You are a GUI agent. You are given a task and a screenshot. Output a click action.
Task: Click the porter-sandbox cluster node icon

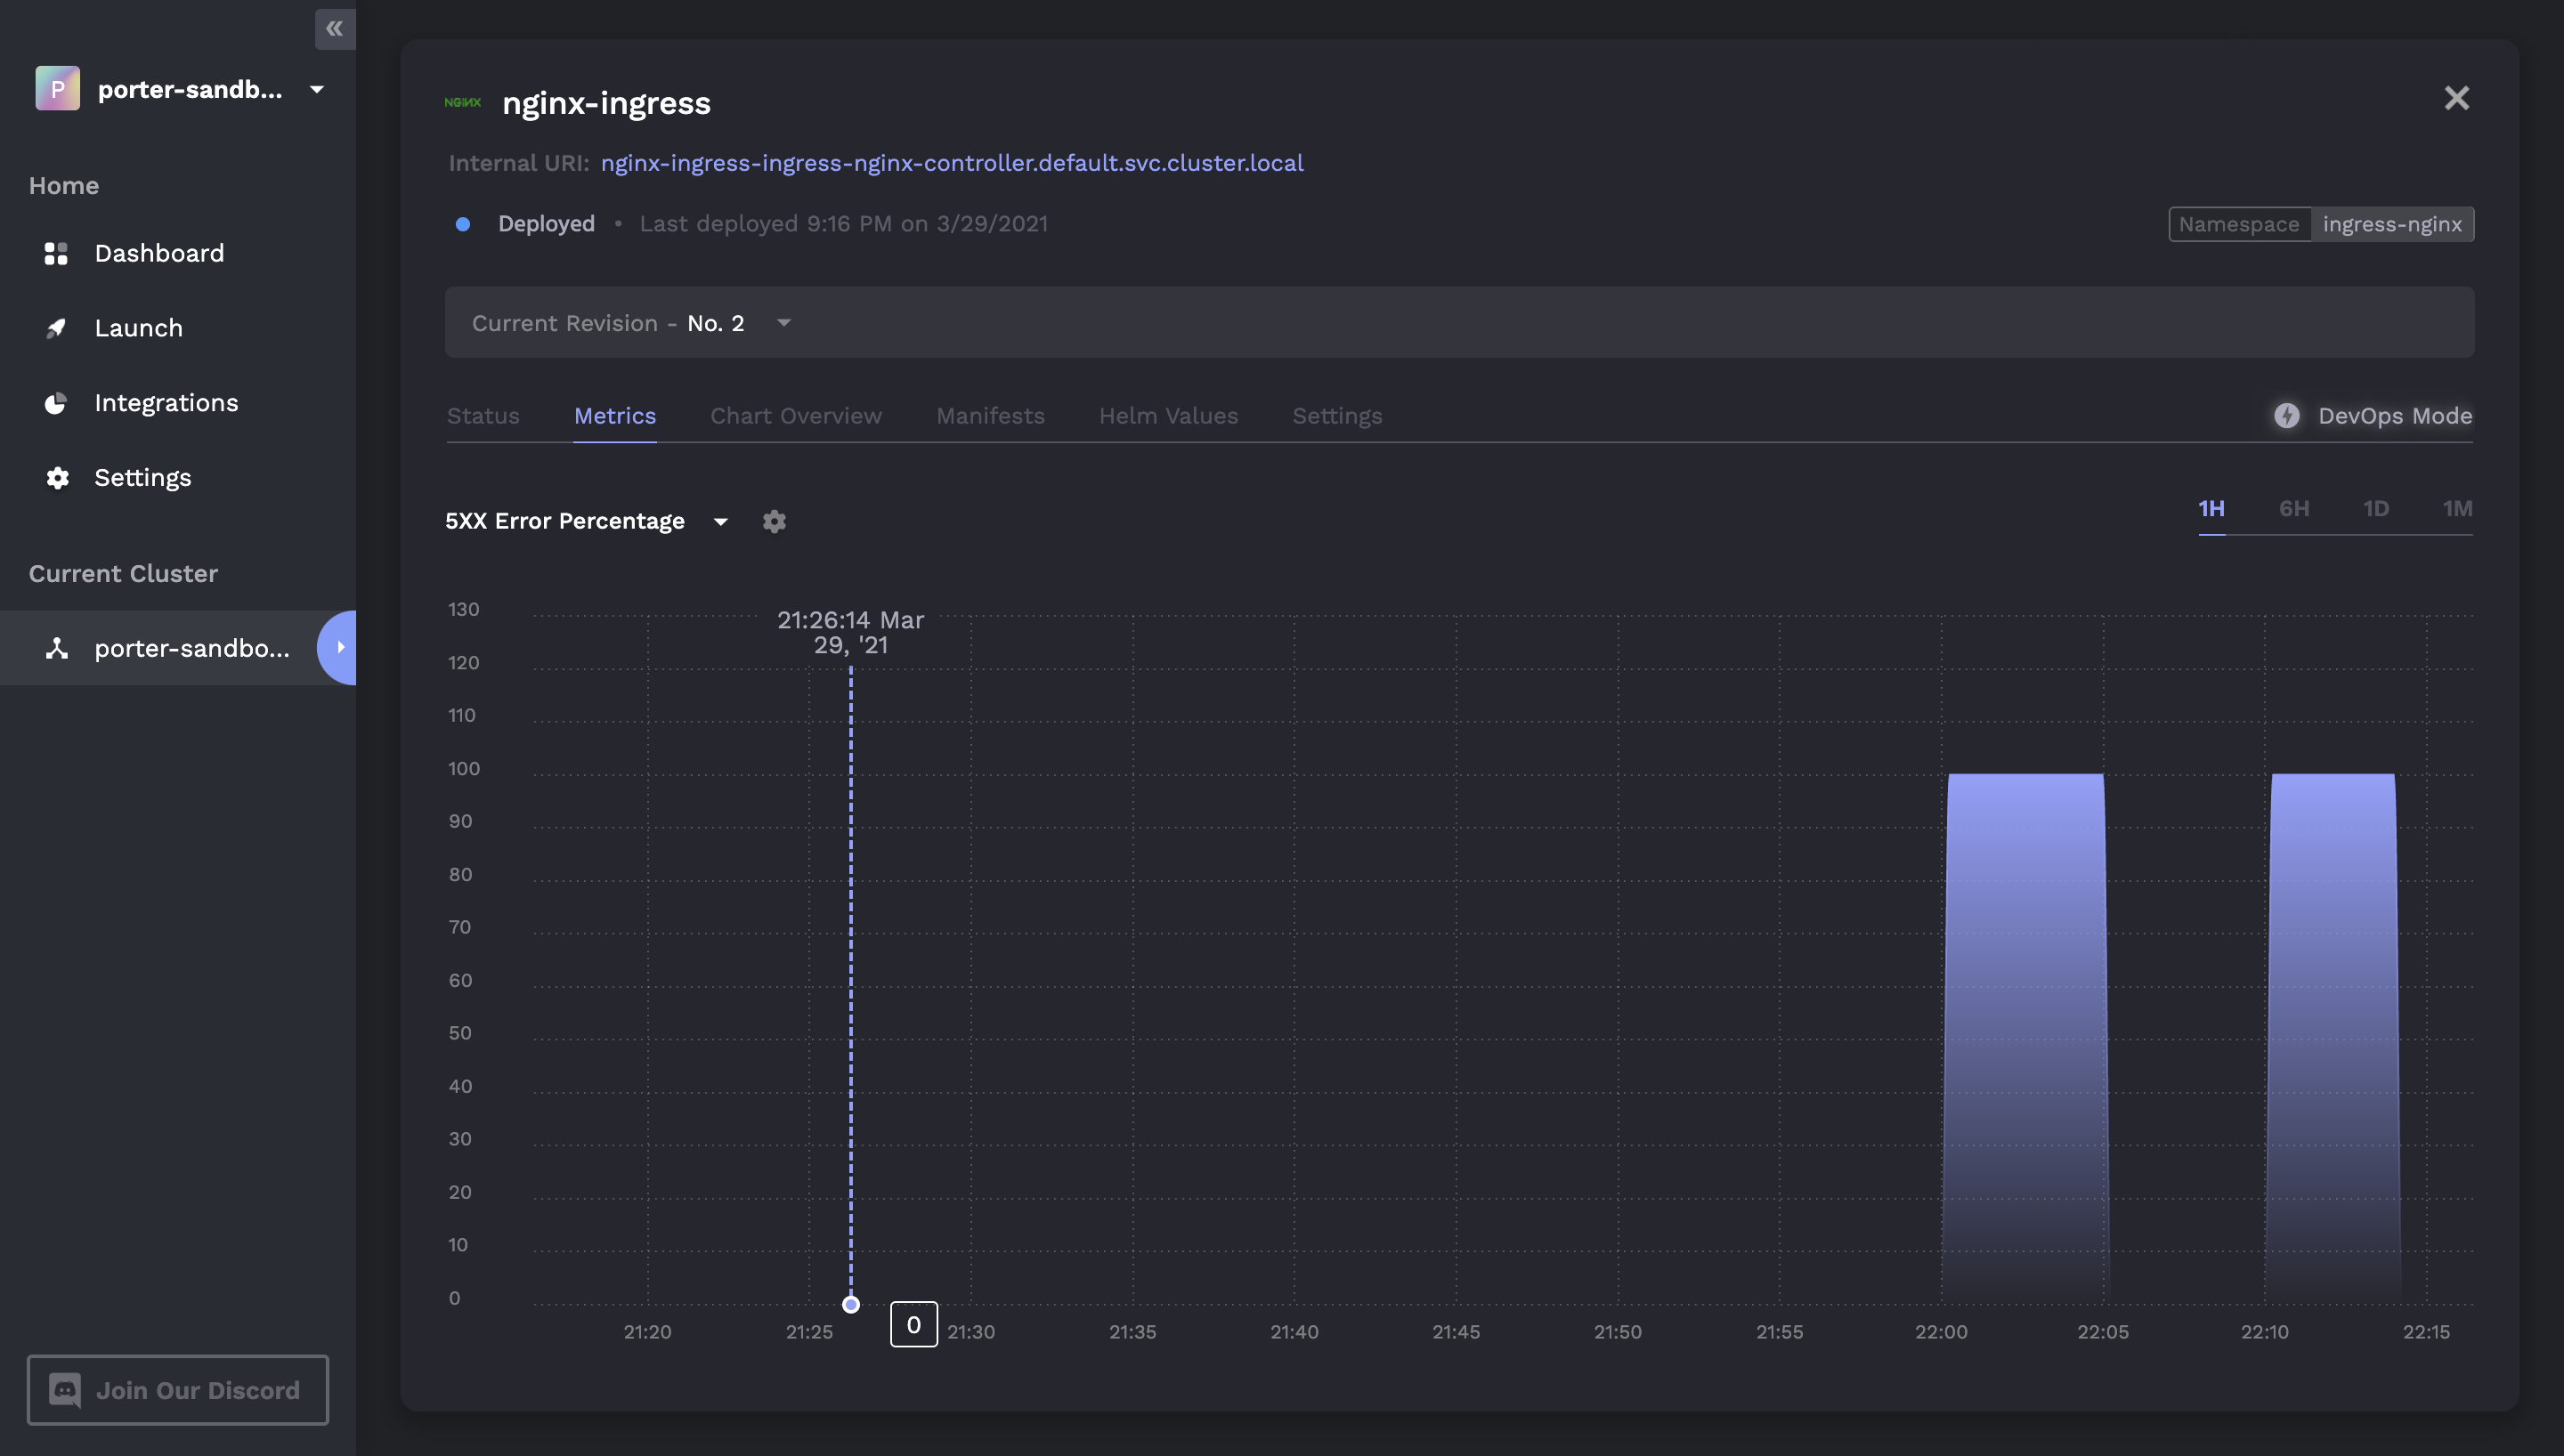click(57, 648)
